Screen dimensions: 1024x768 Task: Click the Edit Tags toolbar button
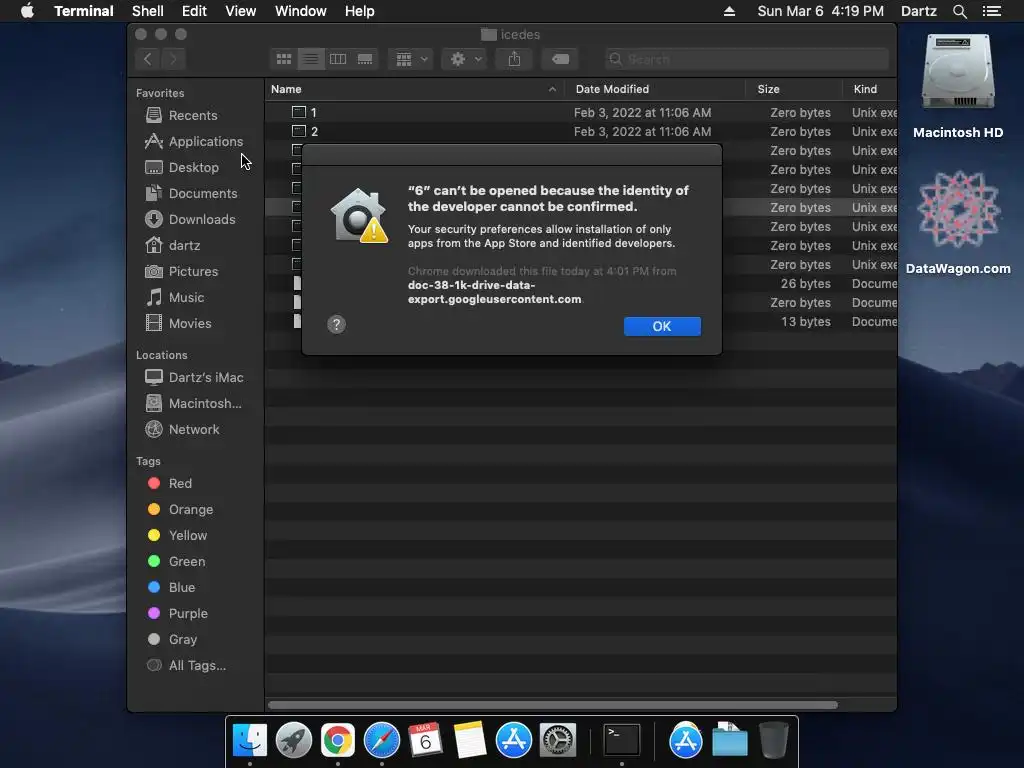point(560,59)
